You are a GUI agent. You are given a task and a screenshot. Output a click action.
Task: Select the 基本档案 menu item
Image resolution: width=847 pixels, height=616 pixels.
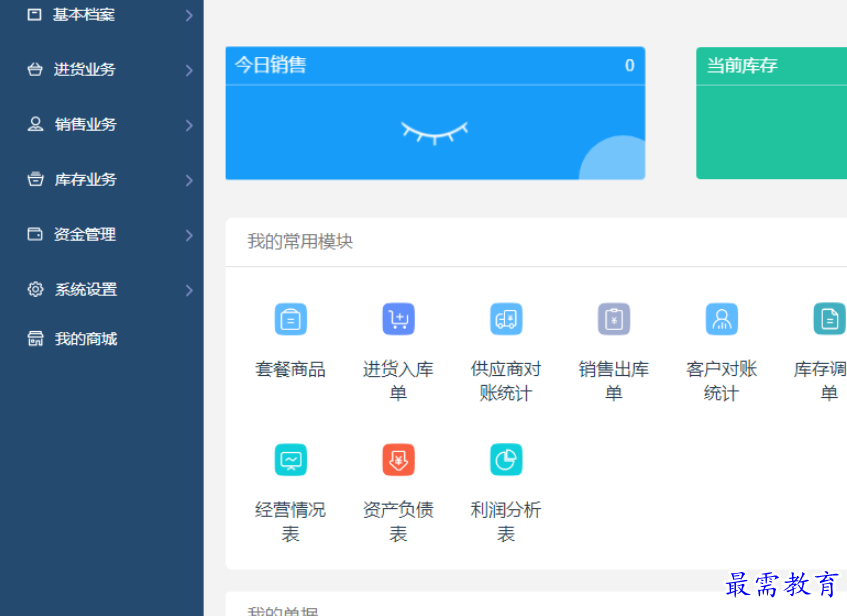102,15
